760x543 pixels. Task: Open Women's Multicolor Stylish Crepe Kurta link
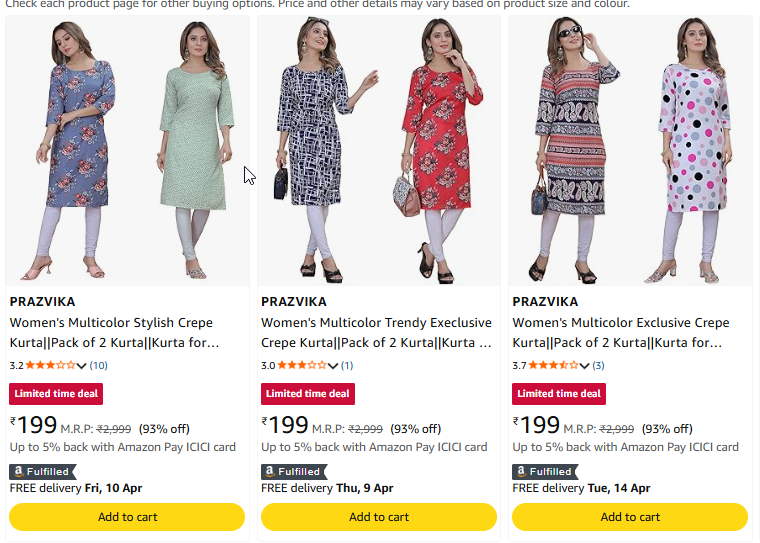[111, 333]
